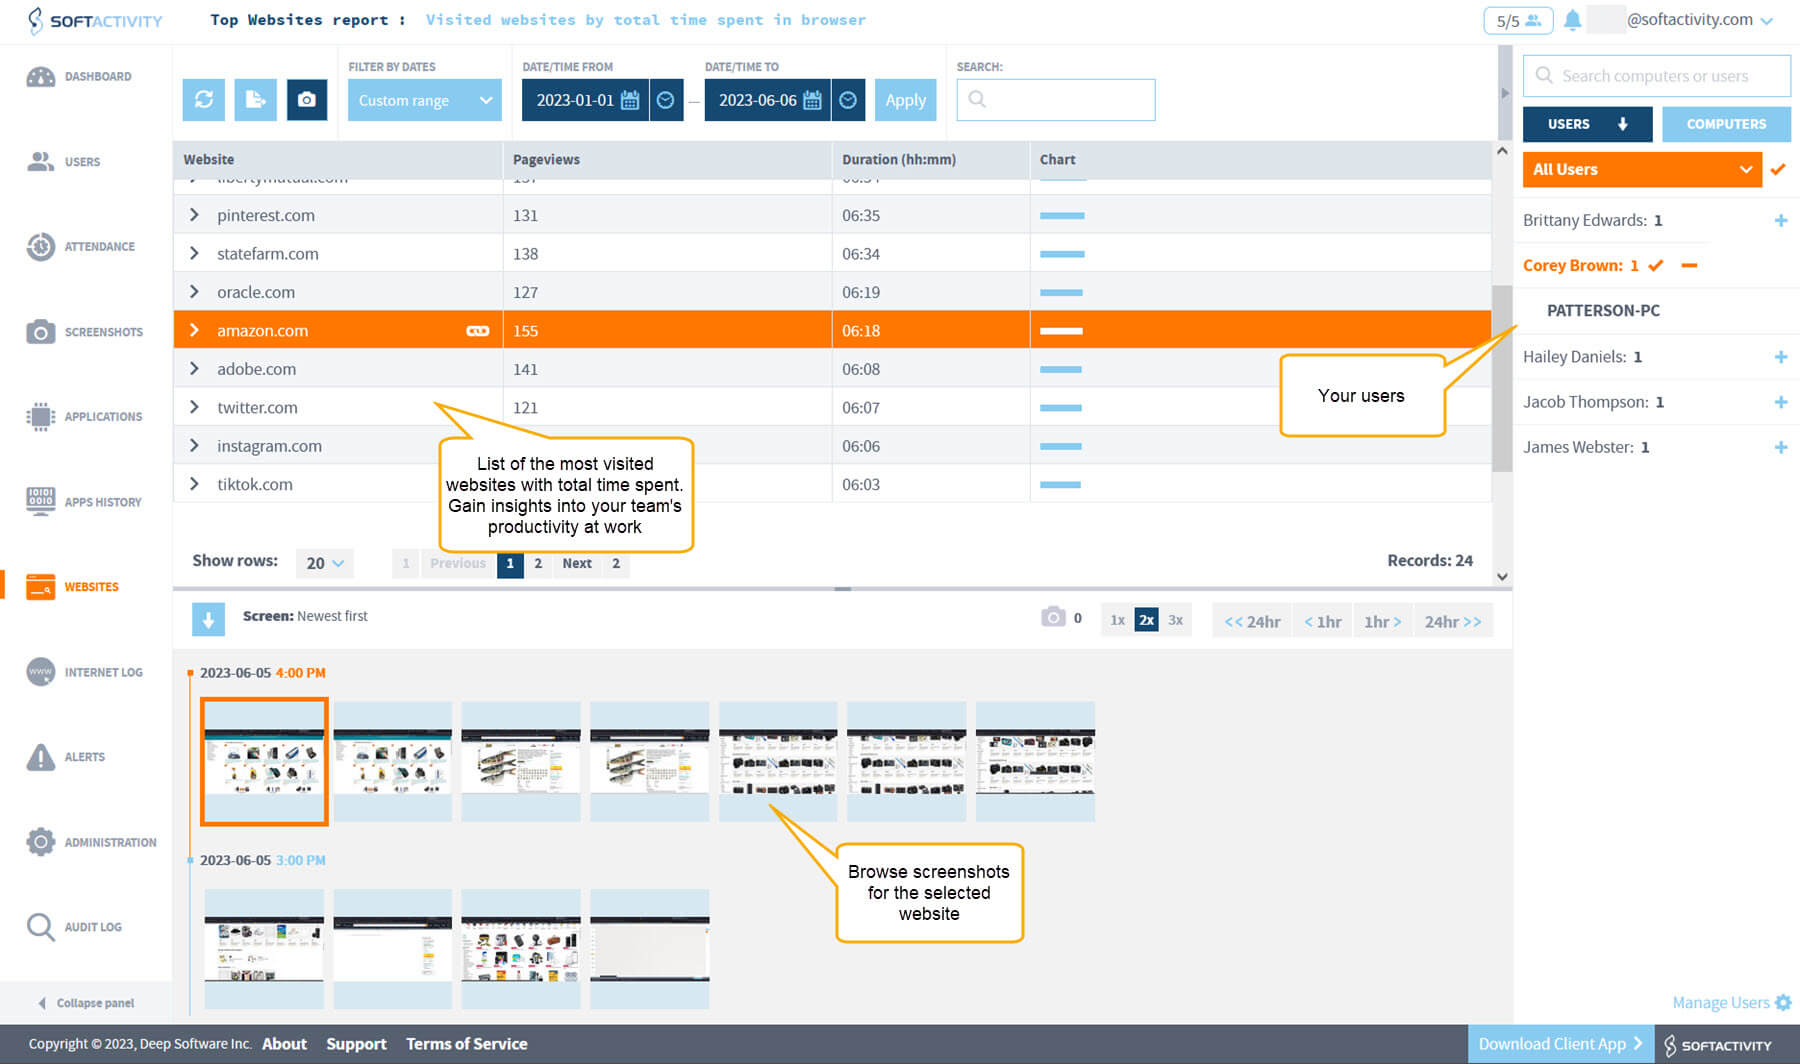The image size is (1800, 1064).
Task: Click the Manage Users gear icon
Action: 1783,1002
